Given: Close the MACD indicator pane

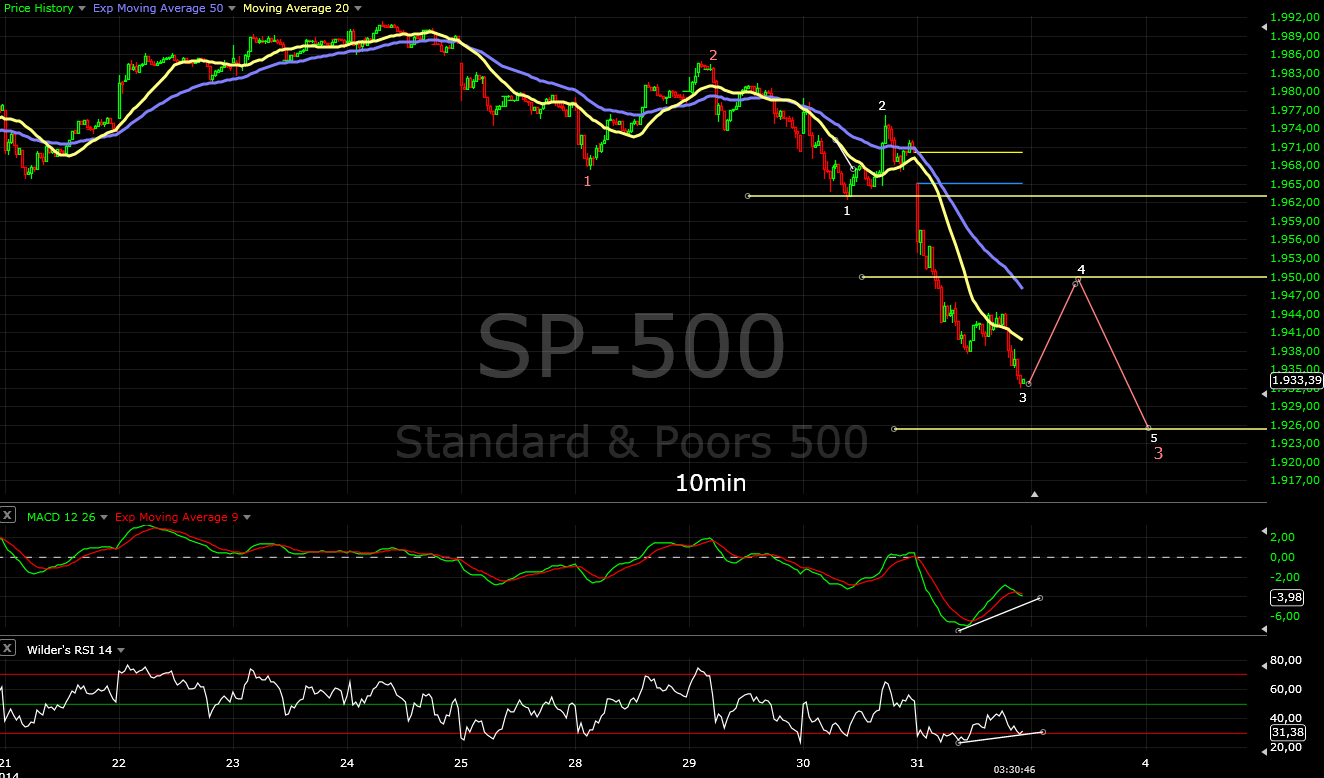Looking at the screenshot, I should pyautogui.click(x=8, y=516).
